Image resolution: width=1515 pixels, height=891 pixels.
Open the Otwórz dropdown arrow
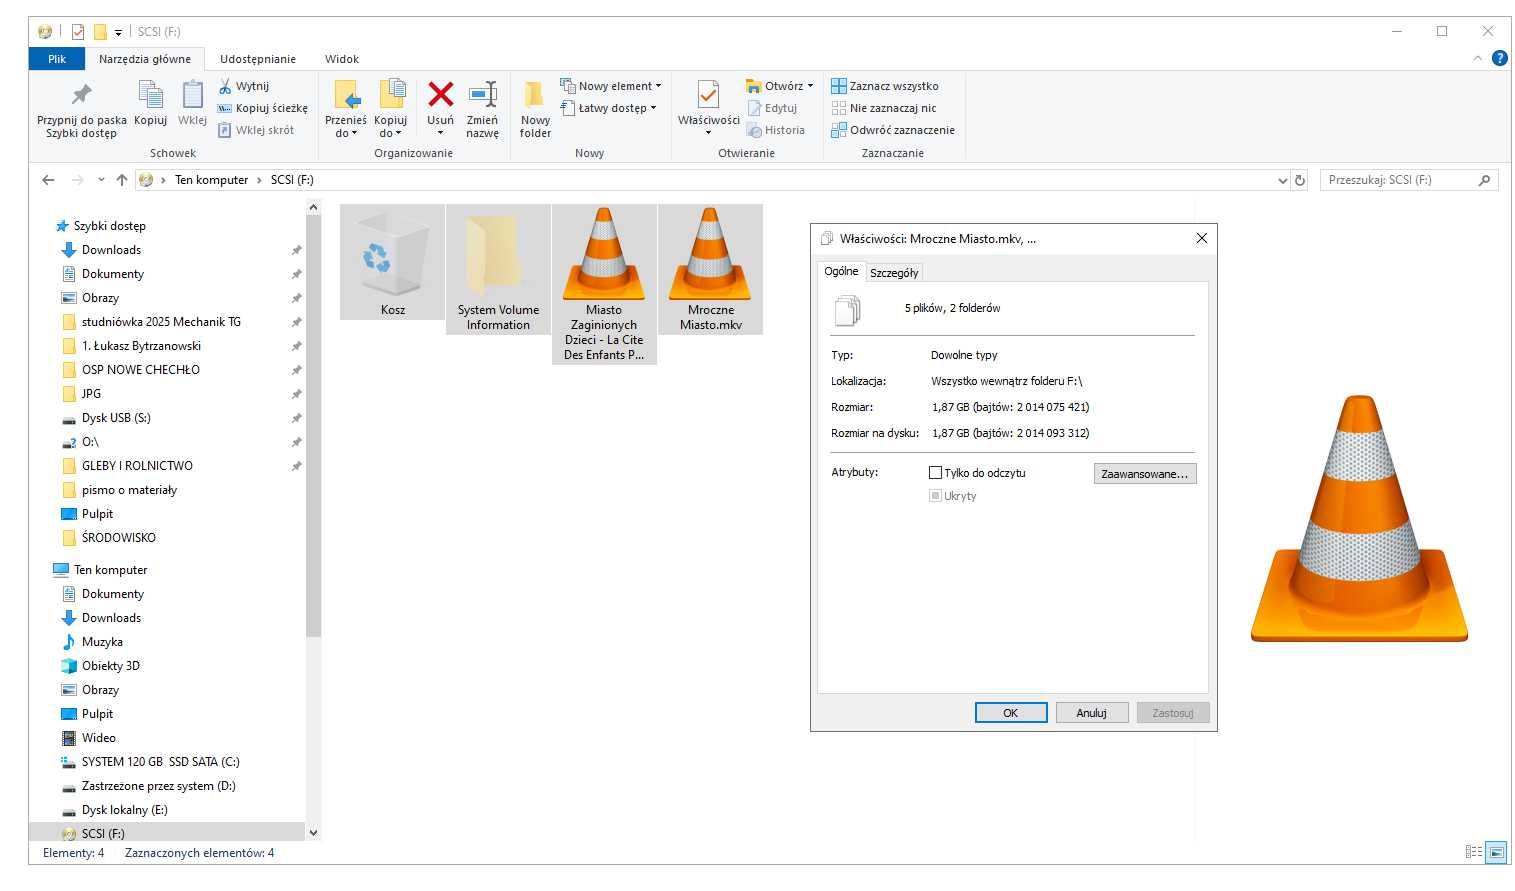810,86
